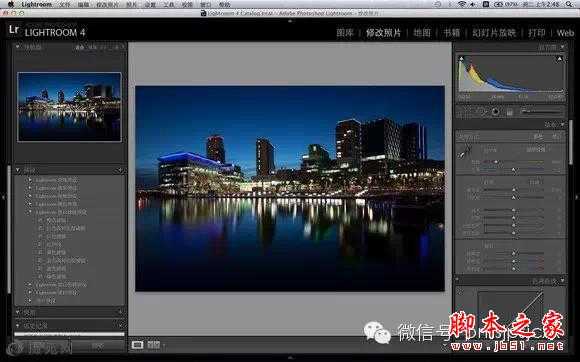Switch to the Develop (修改照片) module
The width and height of the screenshot is (580, 362).
pyautogui.click(x=383, y=33)
